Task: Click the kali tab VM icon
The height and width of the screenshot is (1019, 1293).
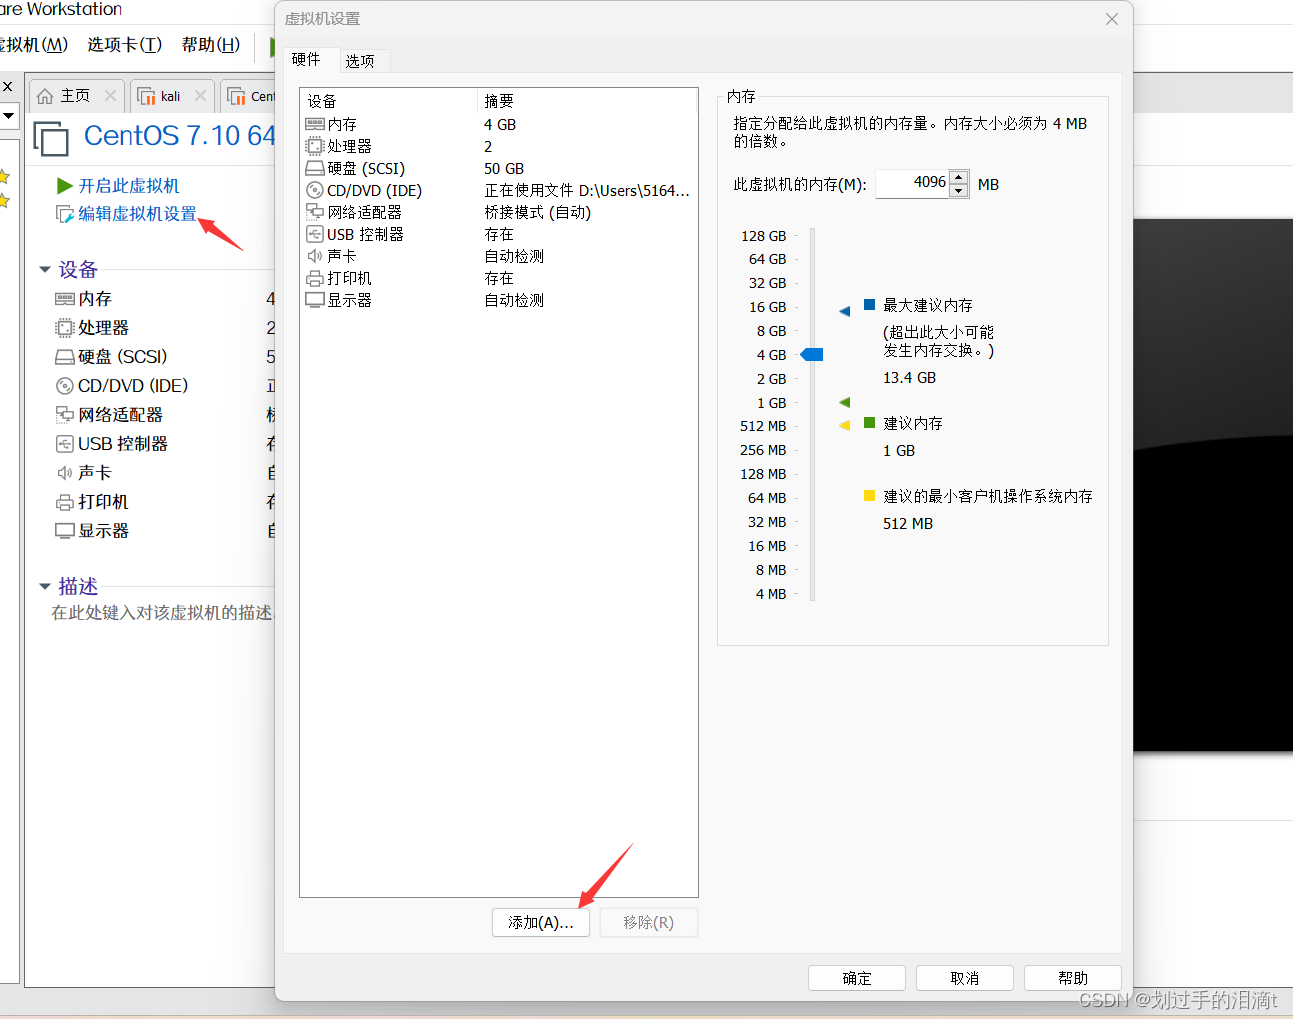Action: tap(147, 96)
